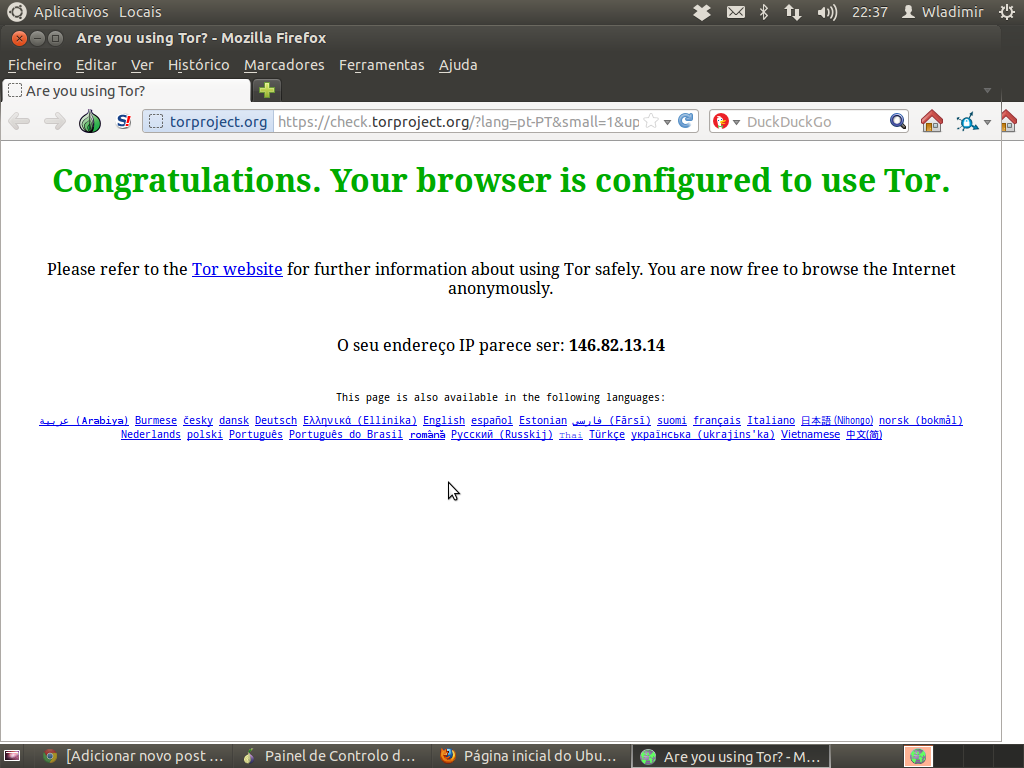
Task: Open the Ficheiro menu
Action: pos(35,65)
